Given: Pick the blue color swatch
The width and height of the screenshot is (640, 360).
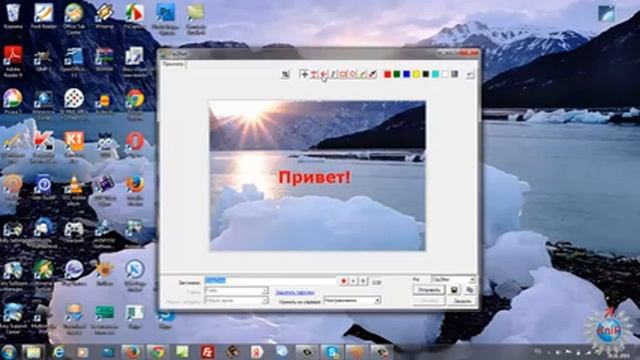Looking at the screenshot, I should [x=407, y=74].
